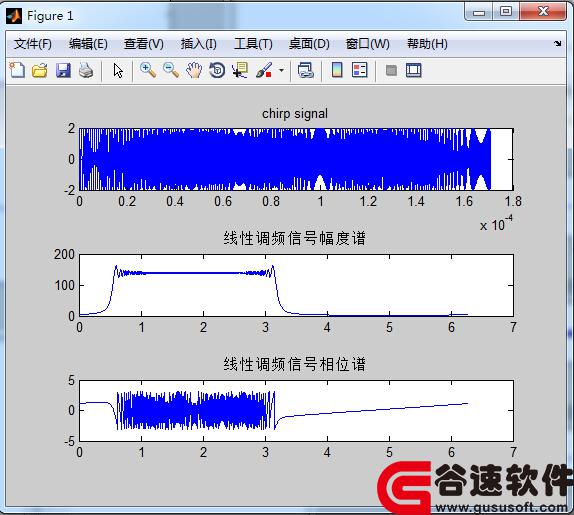The height and width of the screenshot is (515, 574).
Task: Expand the Brush tool color dropdown arrow
Action: [x=281, y=70]
